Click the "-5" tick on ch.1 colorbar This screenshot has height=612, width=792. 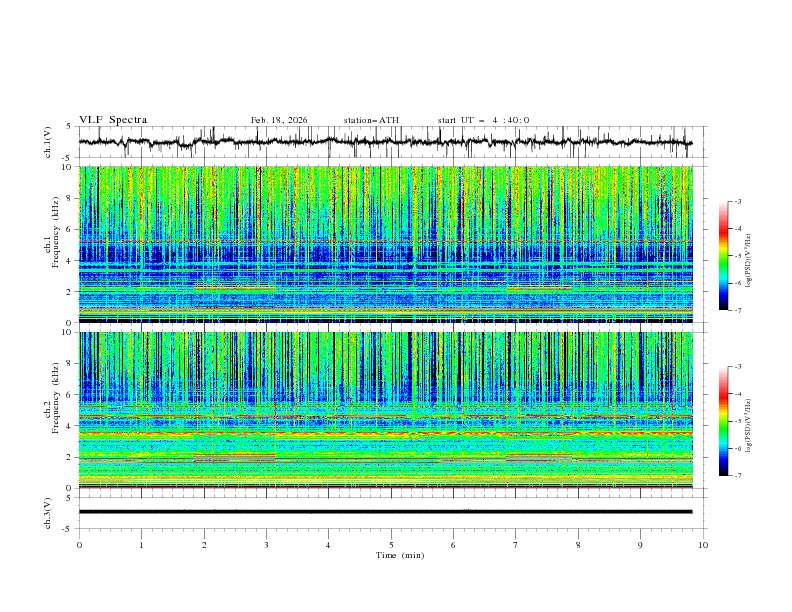(x=738, y=256)
